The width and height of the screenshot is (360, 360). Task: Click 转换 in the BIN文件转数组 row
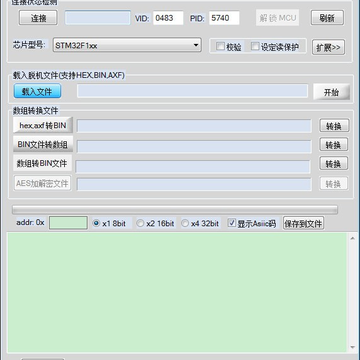[x=334, y=145]
